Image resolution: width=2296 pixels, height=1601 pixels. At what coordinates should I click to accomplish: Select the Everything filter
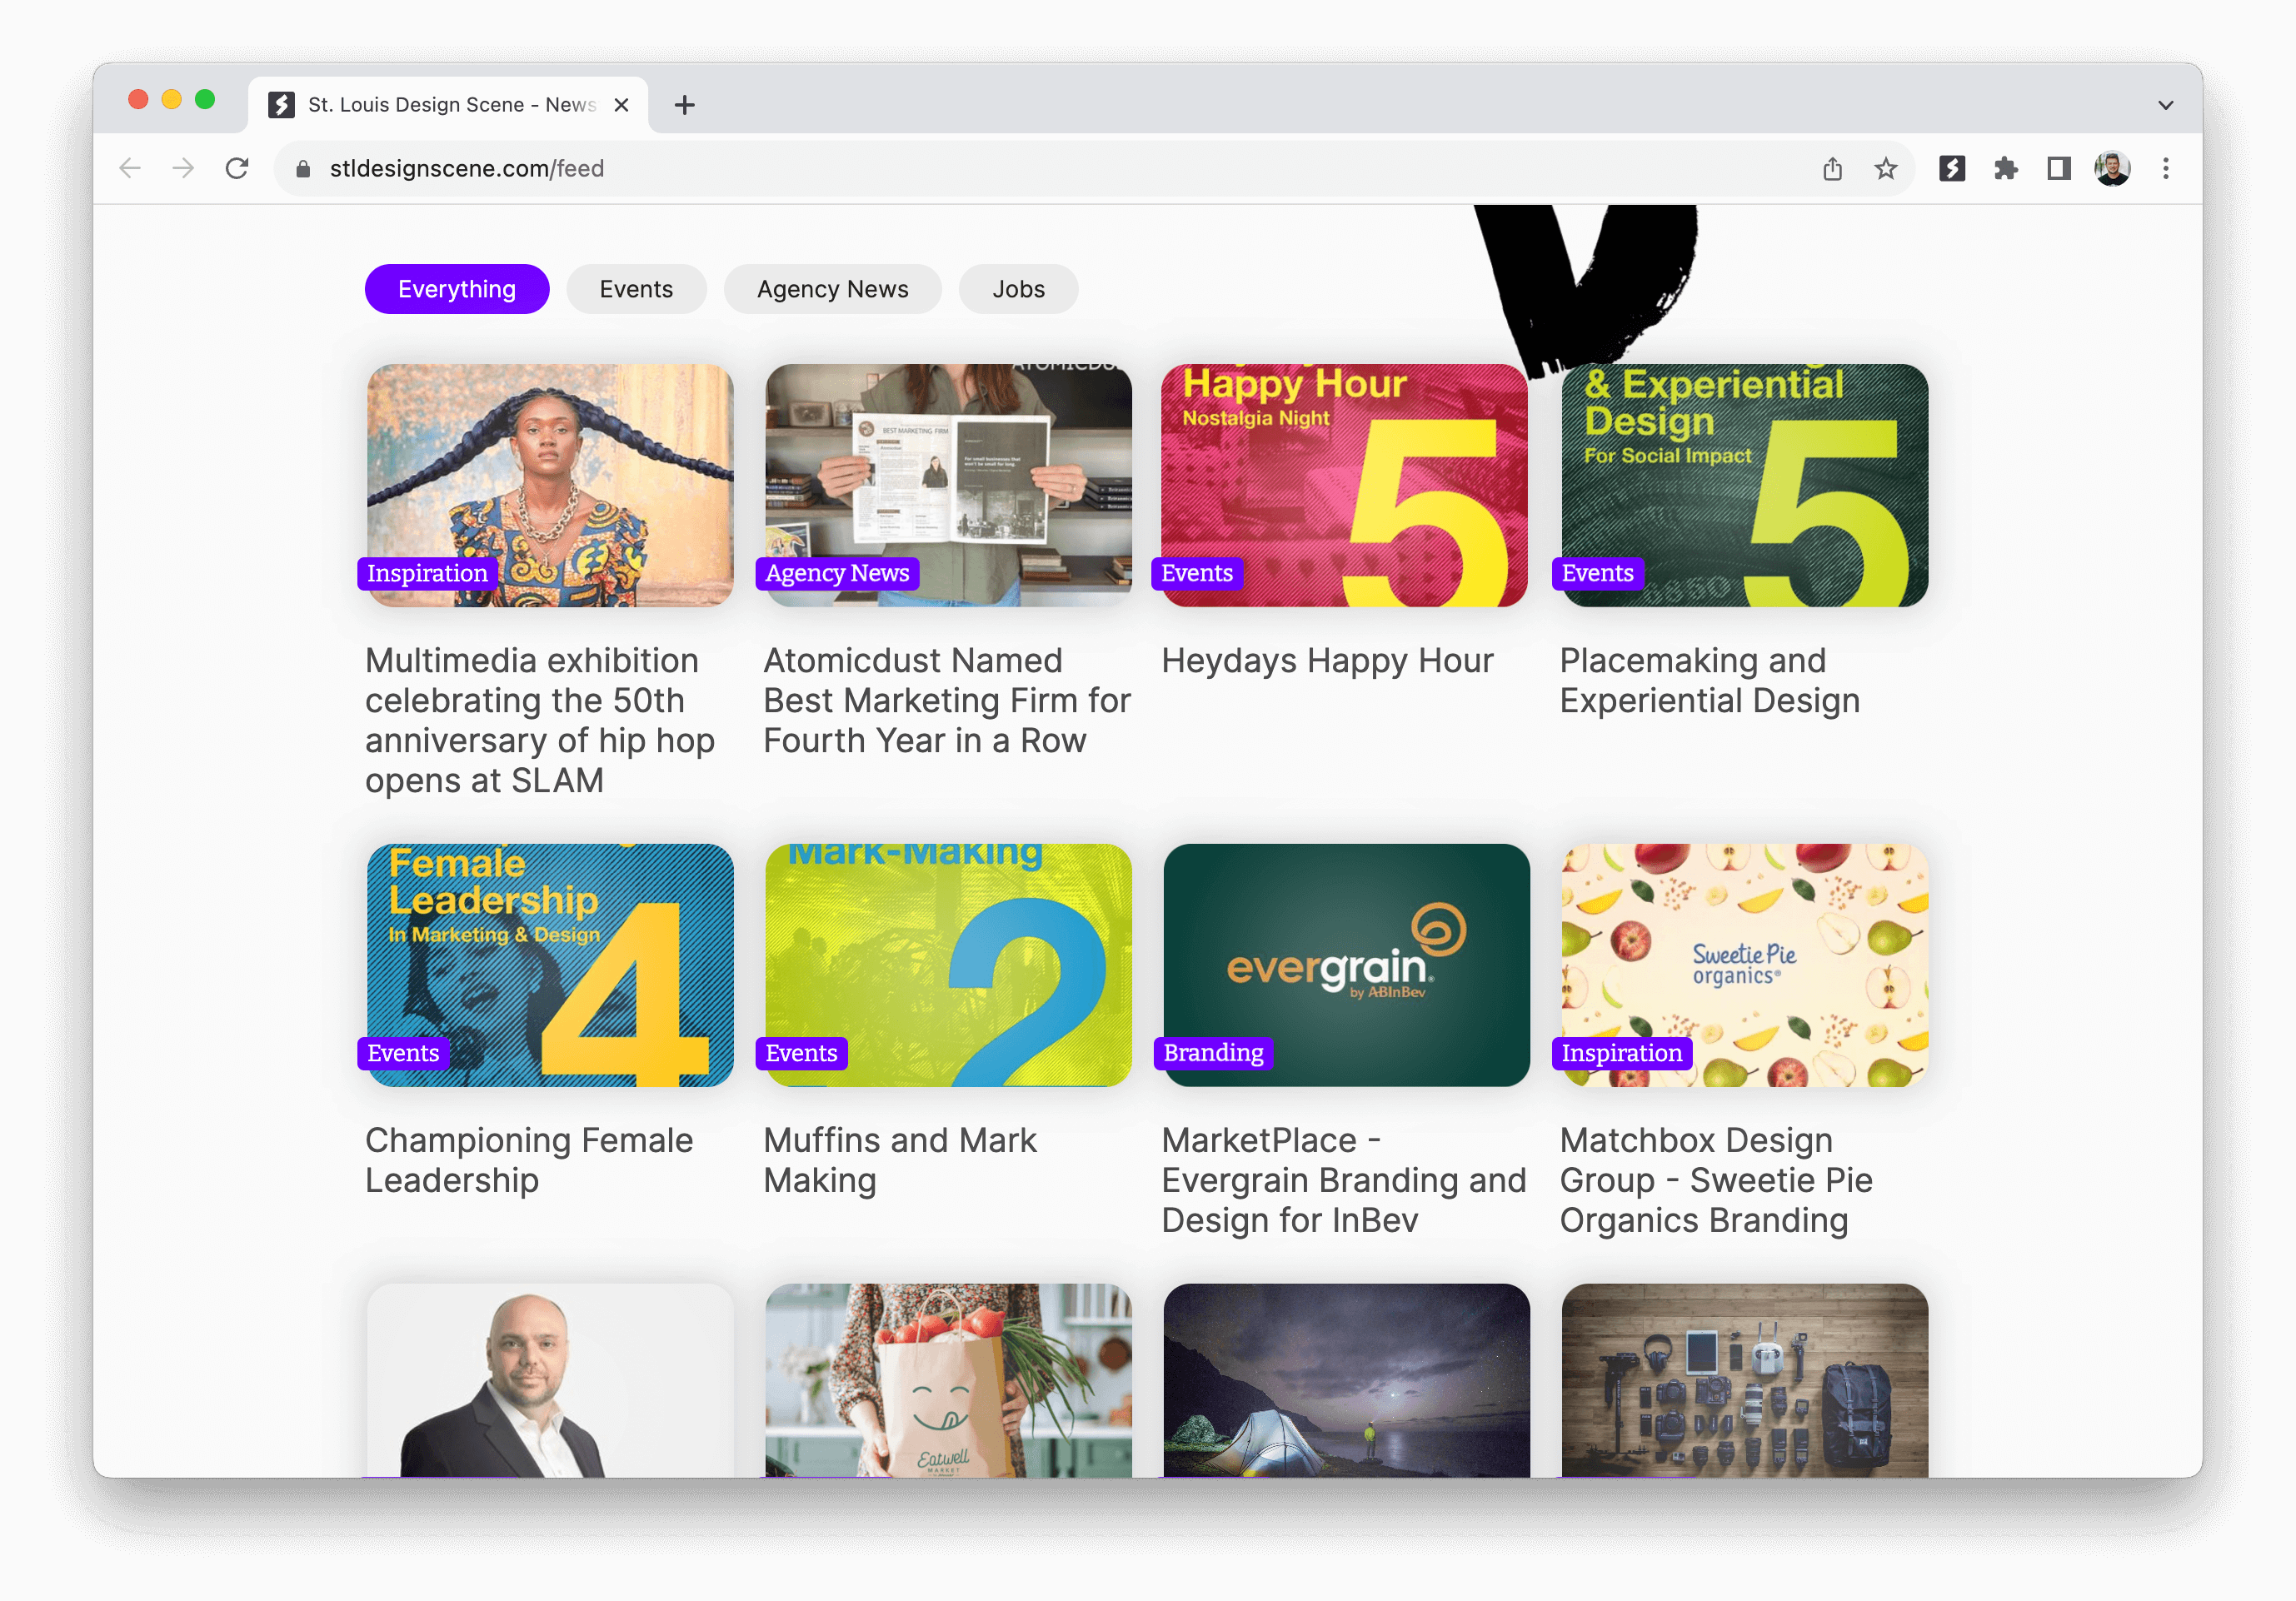tap(457, 289)
